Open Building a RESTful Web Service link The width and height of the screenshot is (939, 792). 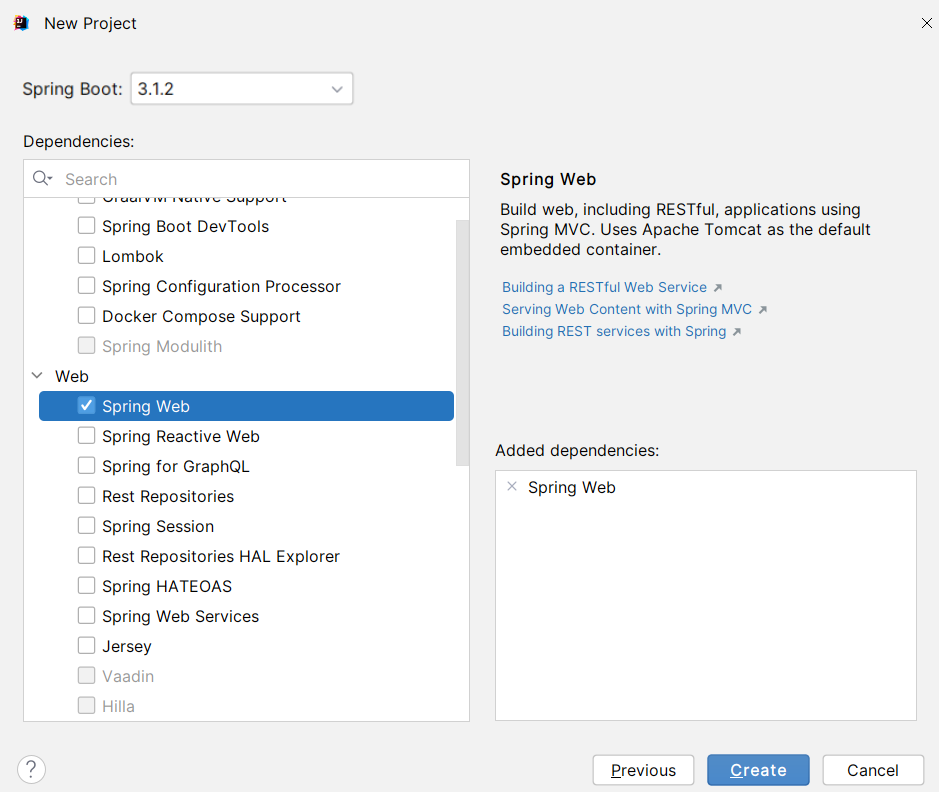tap(604, 287)
